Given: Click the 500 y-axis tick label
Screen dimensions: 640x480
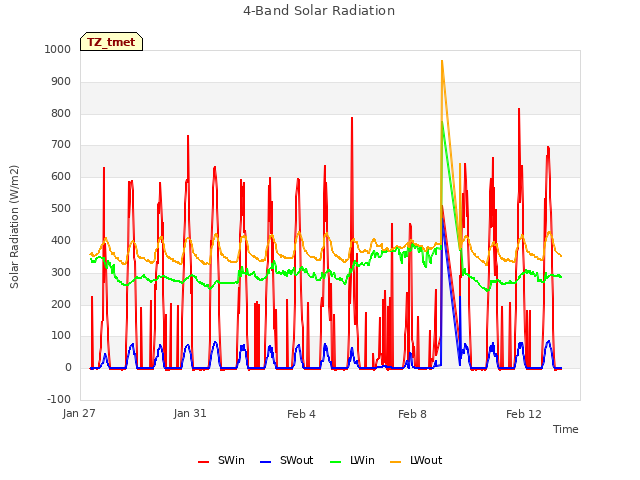Looking at the screenshot, I should [x=61, y=208].
